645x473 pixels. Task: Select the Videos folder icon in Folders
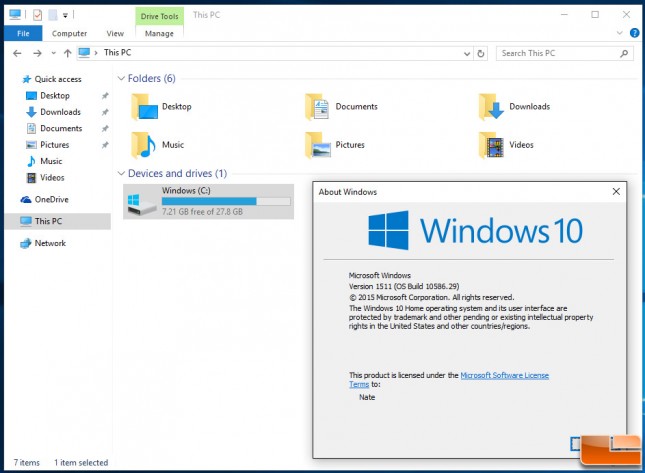[x=491, y=145]
